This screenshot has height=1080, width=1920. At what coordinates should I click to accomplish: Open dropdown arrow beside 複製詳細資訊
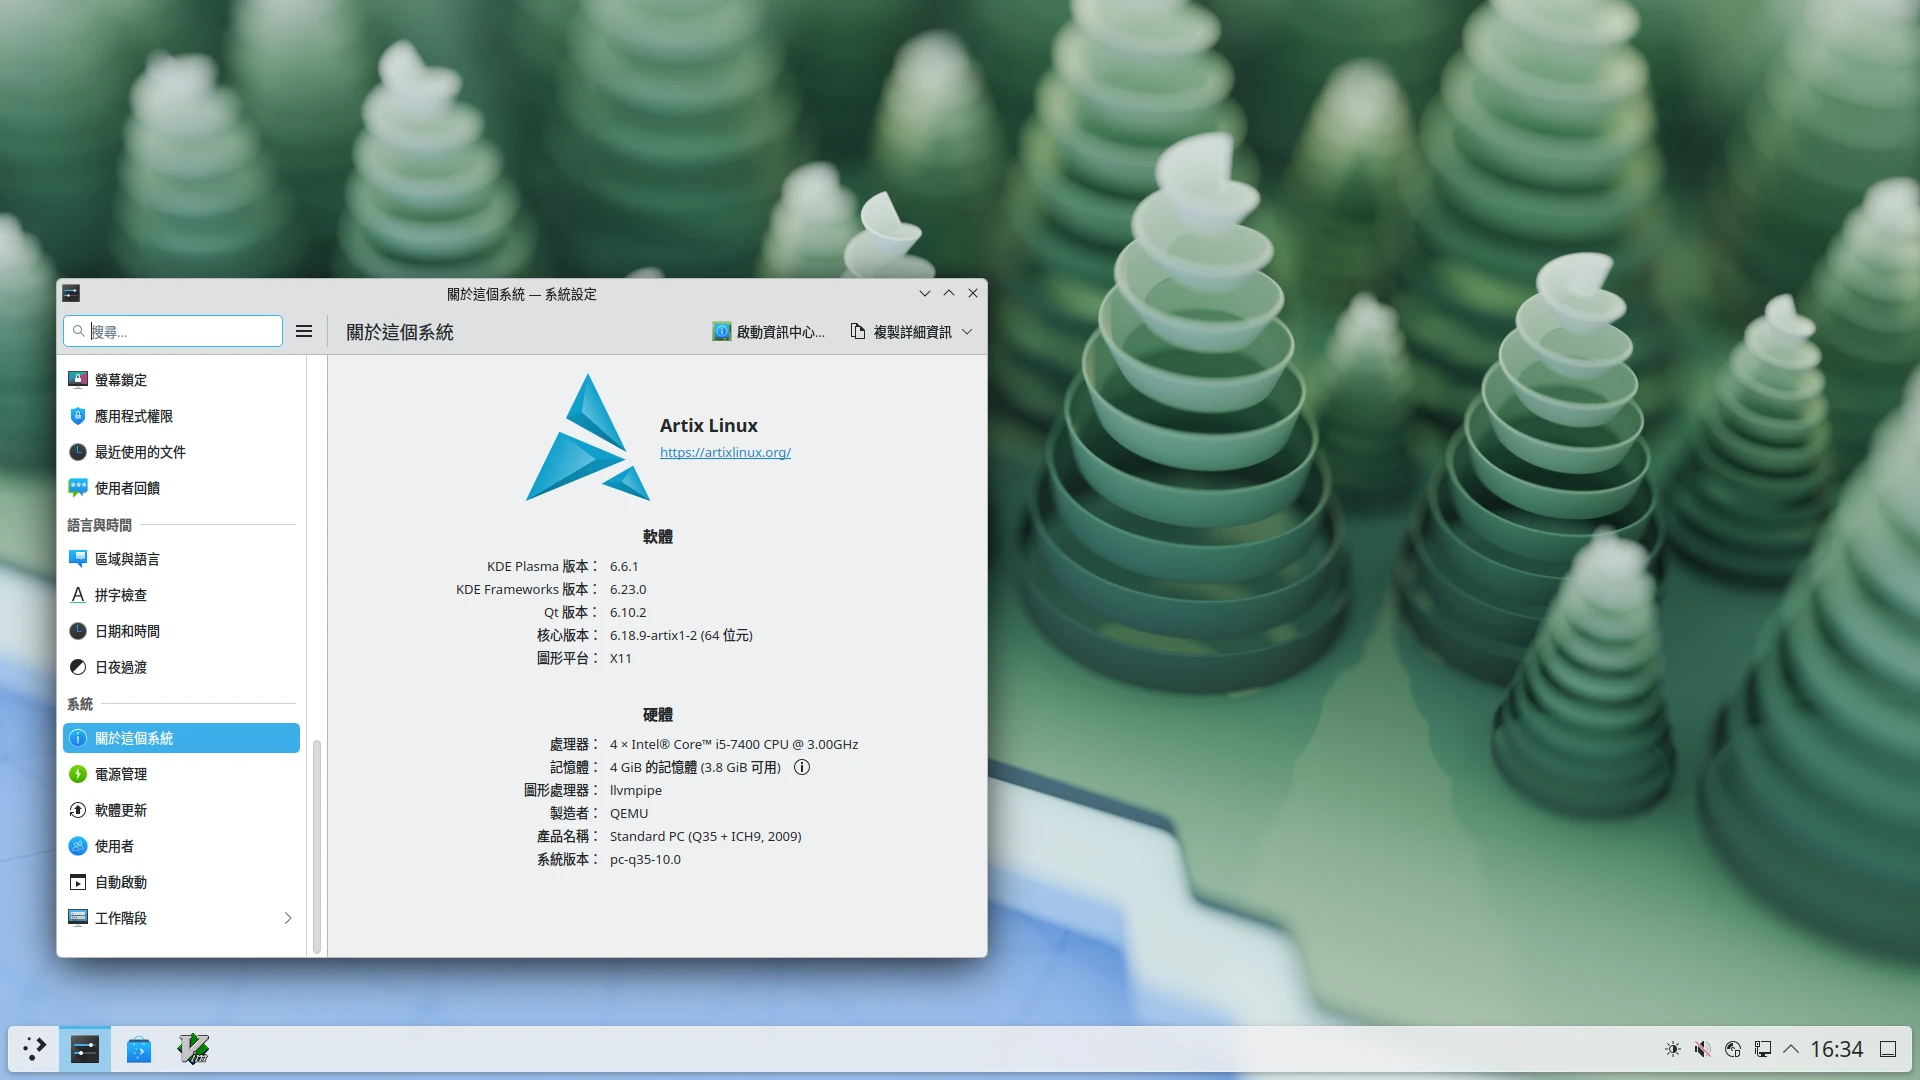[x=967, y=332]
